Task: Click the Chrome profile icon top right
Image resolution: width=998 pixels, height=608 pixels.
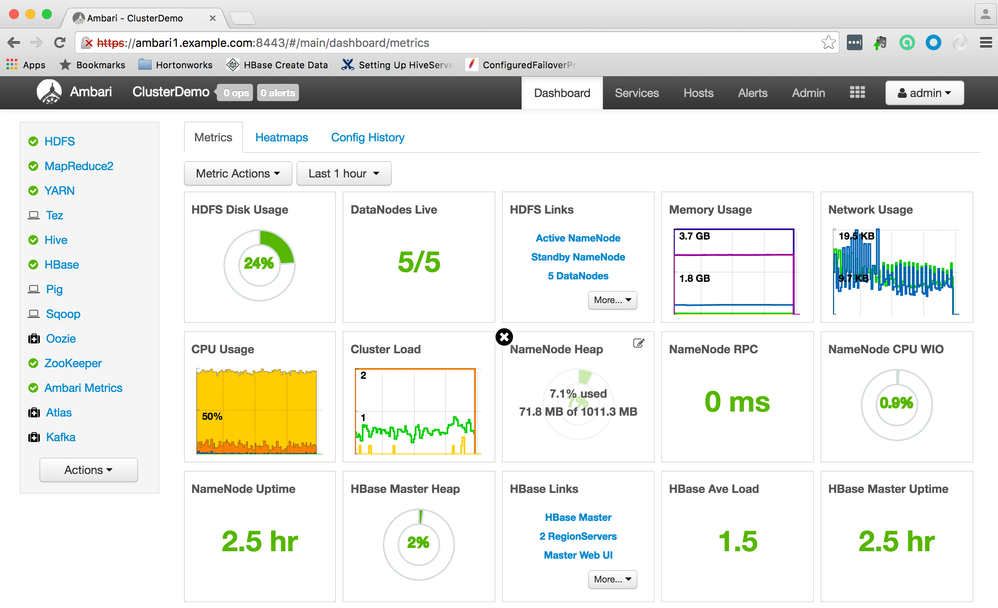Action: click(x=984, y=13)
